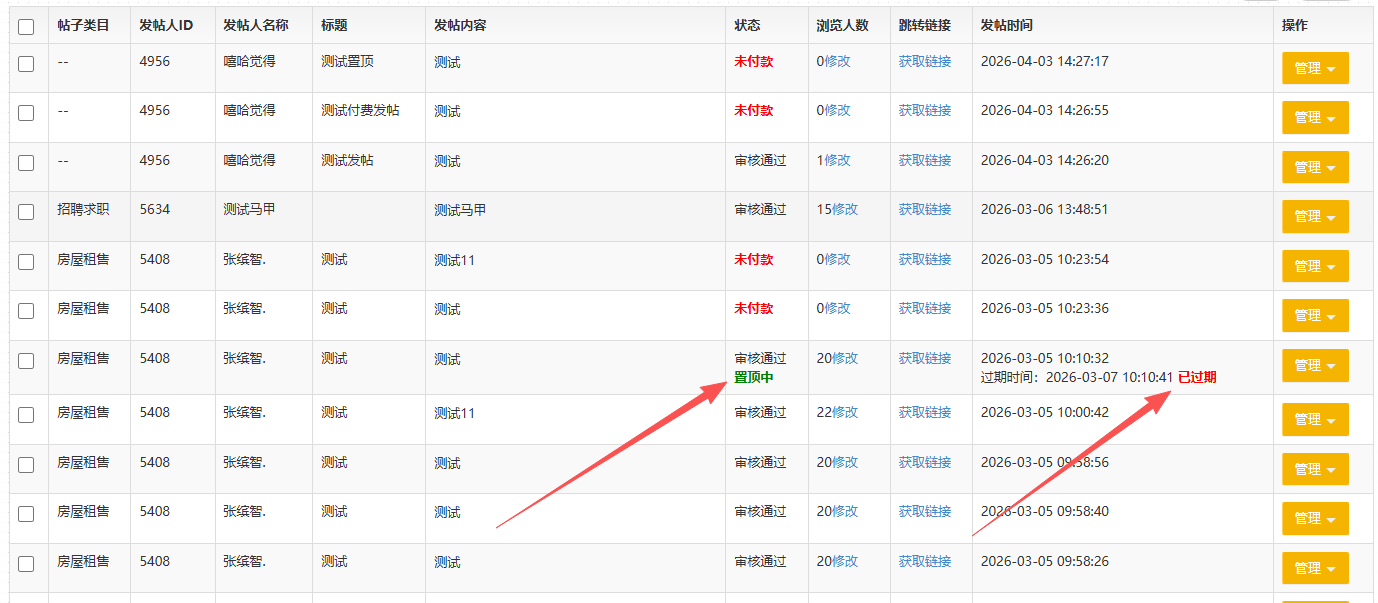1378x603 pixels.
Task: Click 获取链接 for post at 10:00:42
Action: [x=925, y=413]
